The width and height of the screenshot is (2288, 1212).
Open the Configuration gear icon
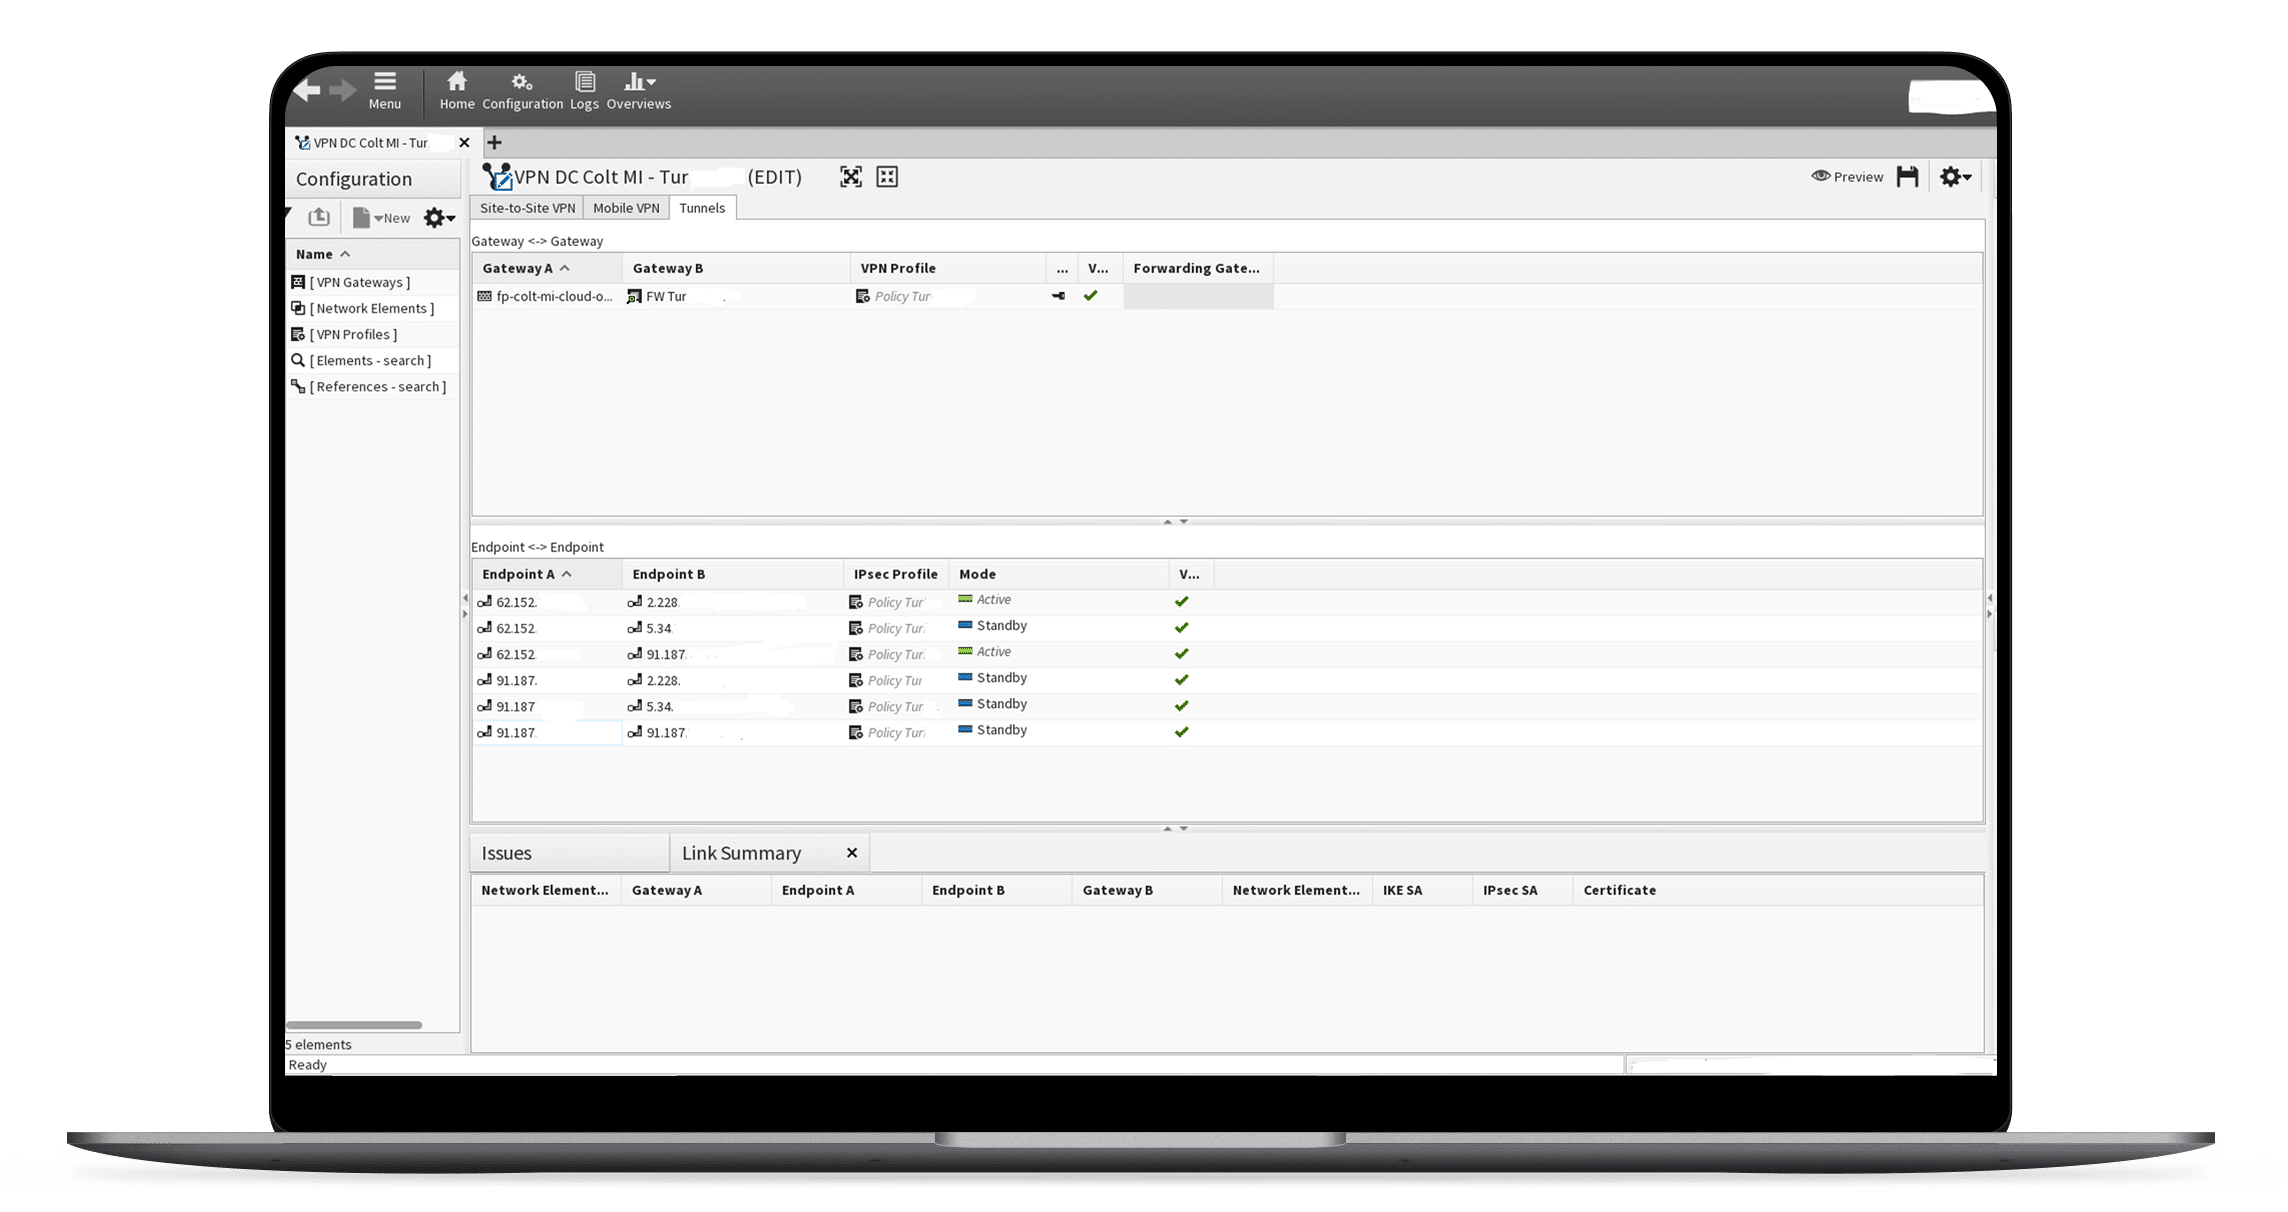[x=522, y=89]
